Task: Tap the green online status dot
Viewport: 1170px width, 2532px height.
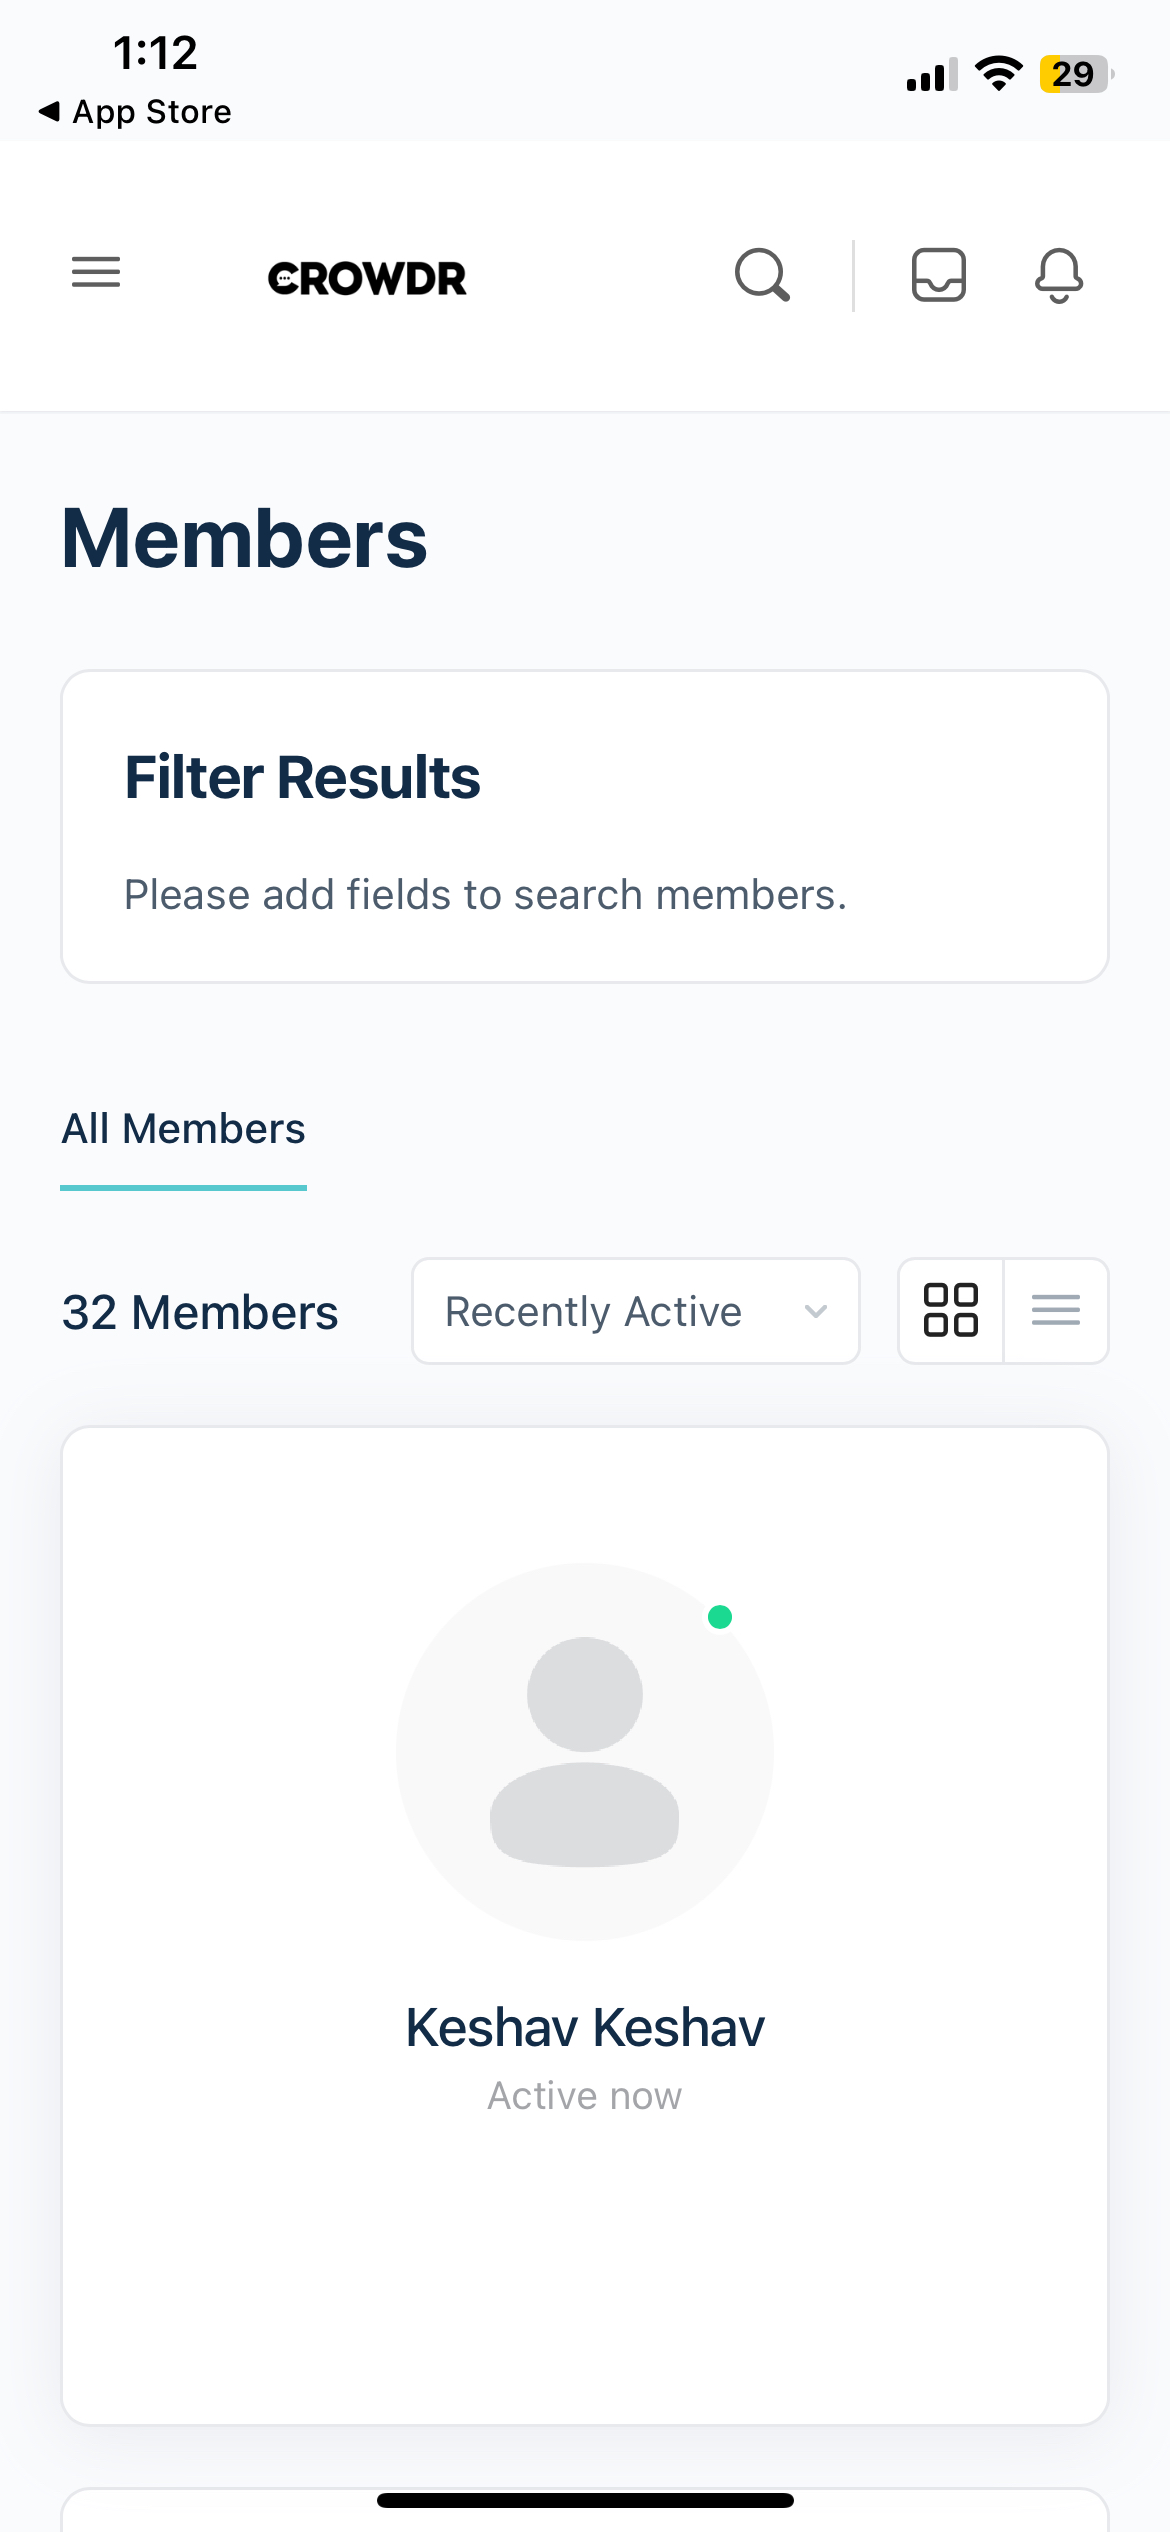Action: click(x=720, y=1617)
